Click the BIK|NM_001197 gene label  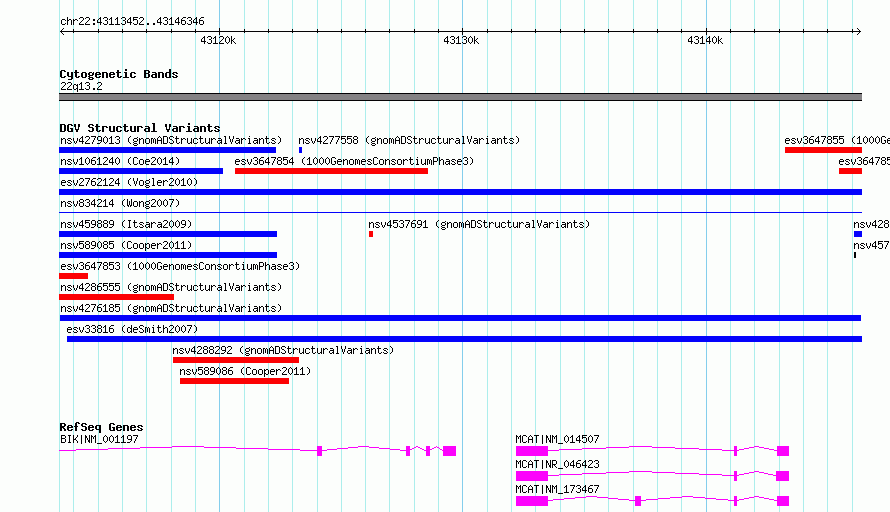99,439
